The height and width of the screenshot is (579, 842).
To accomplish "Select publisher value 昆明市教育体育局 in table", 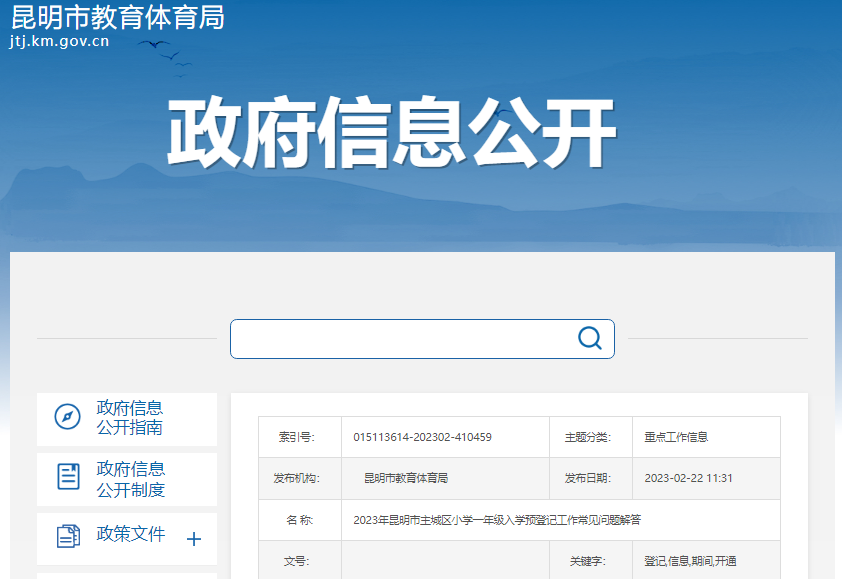I will (x=405, y=478).
